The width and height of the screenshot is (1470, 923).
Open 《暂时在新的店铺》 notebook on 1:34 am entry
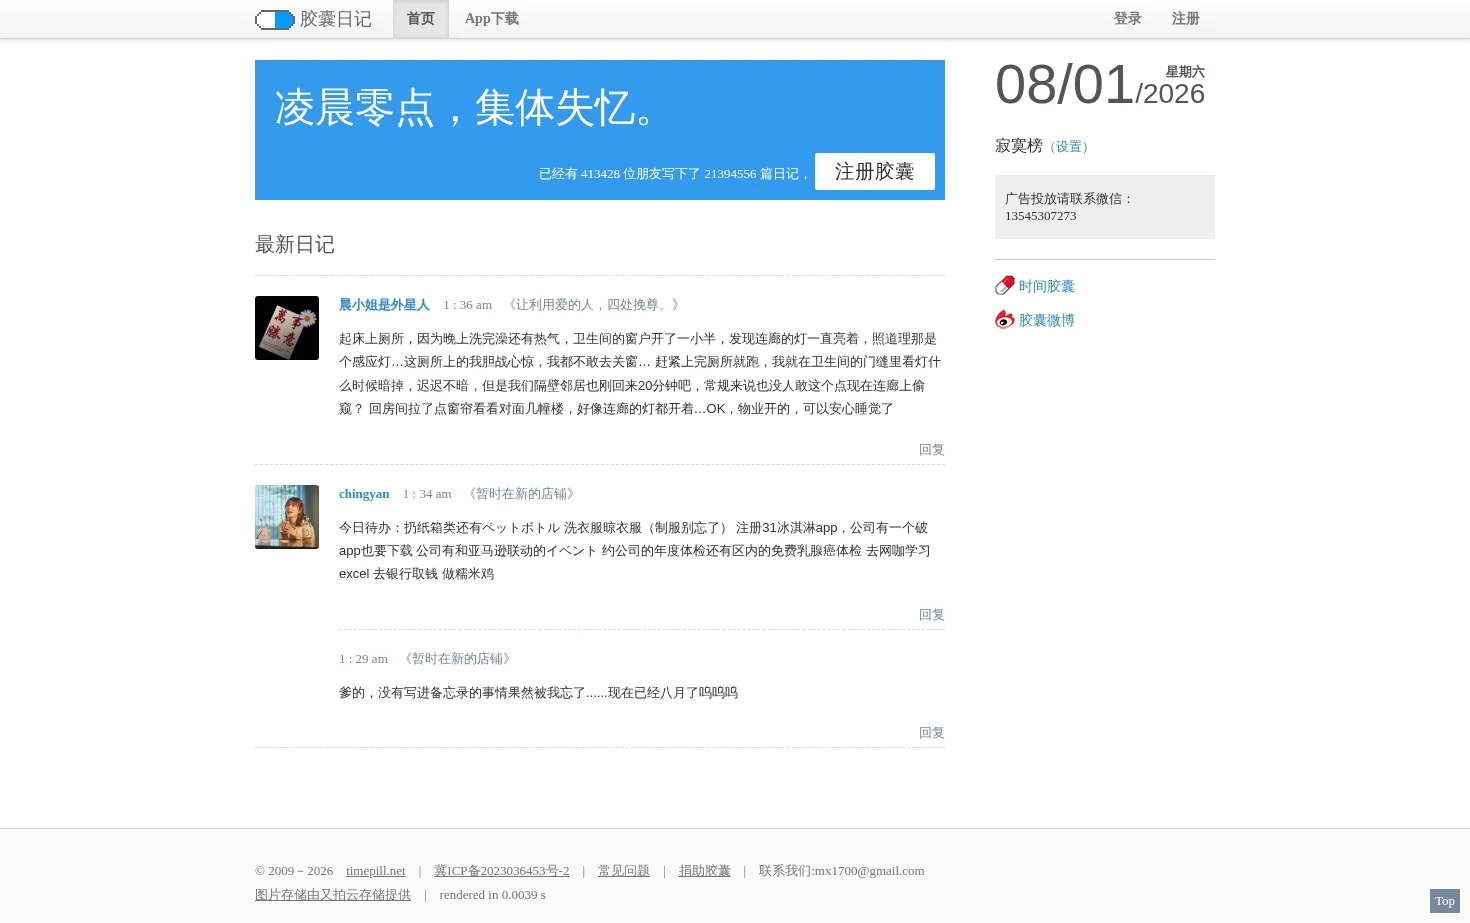pyautogui.click(x=522, y=494)
